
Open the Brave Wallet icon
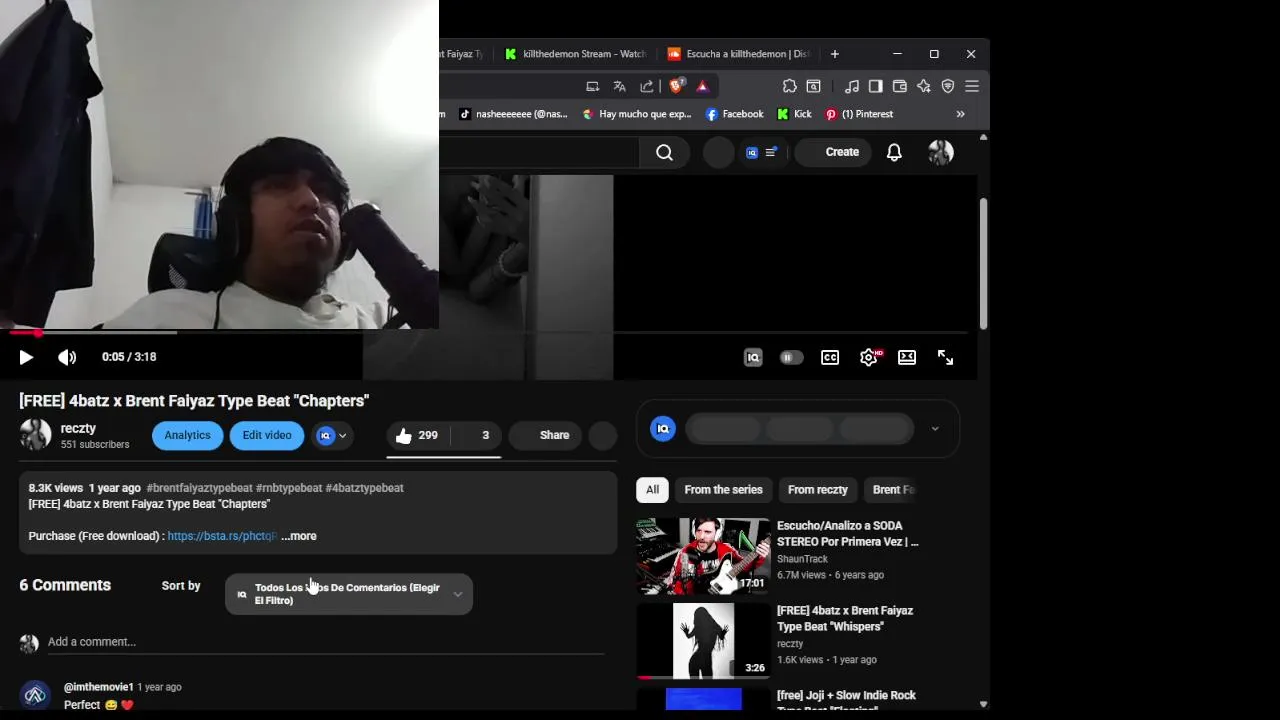click(x=900, y=86)
